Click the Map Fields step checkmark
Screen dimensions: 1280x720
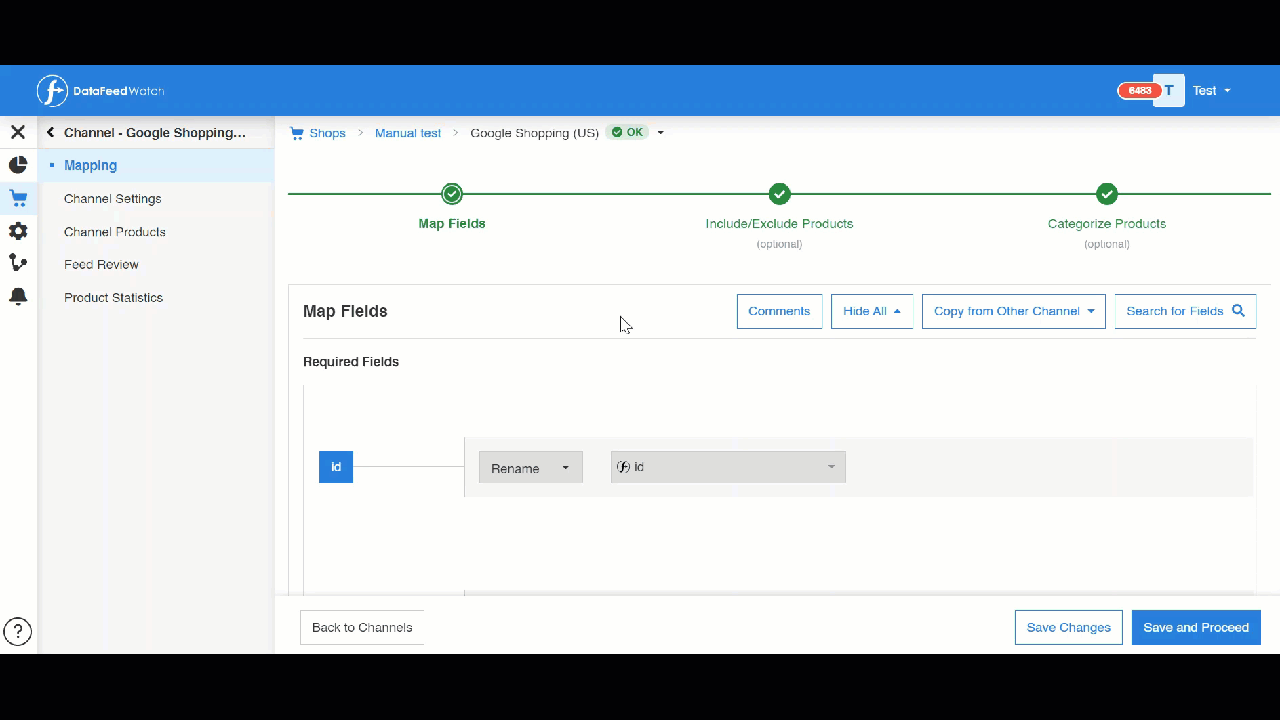[x=452, y=193]
